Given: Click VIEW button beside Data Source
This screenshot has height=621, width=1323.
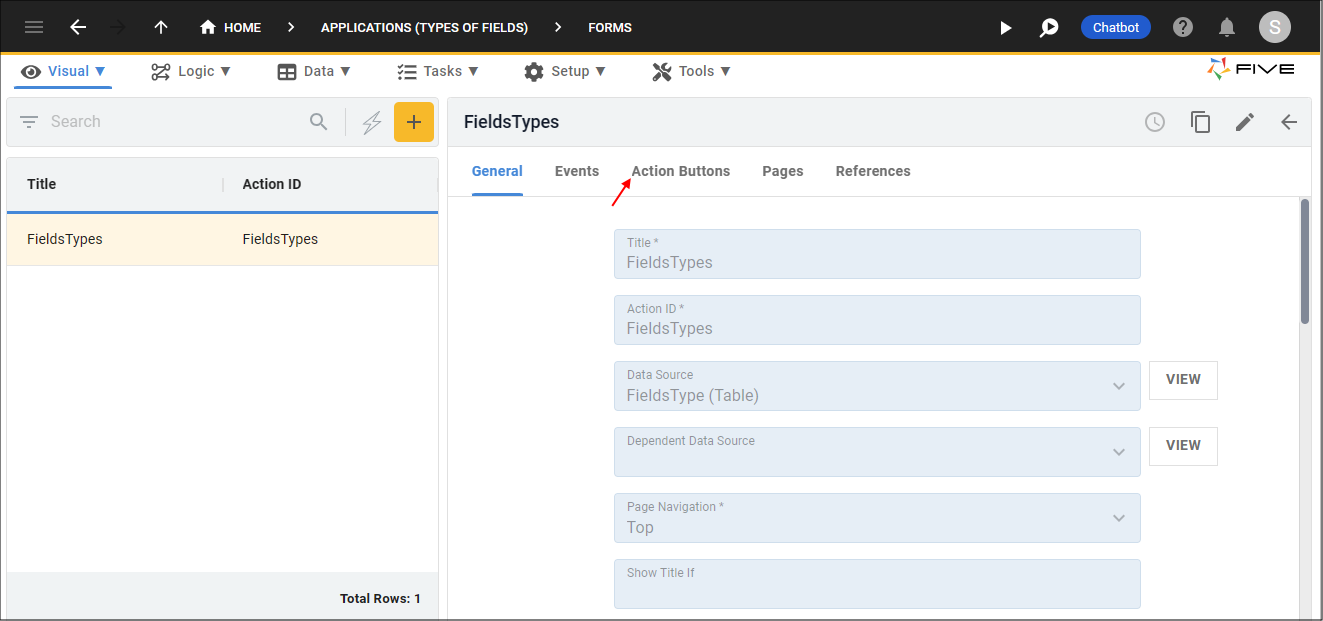Looking at the screenshot, I should pyautogui.click(x=1183, y=380).
